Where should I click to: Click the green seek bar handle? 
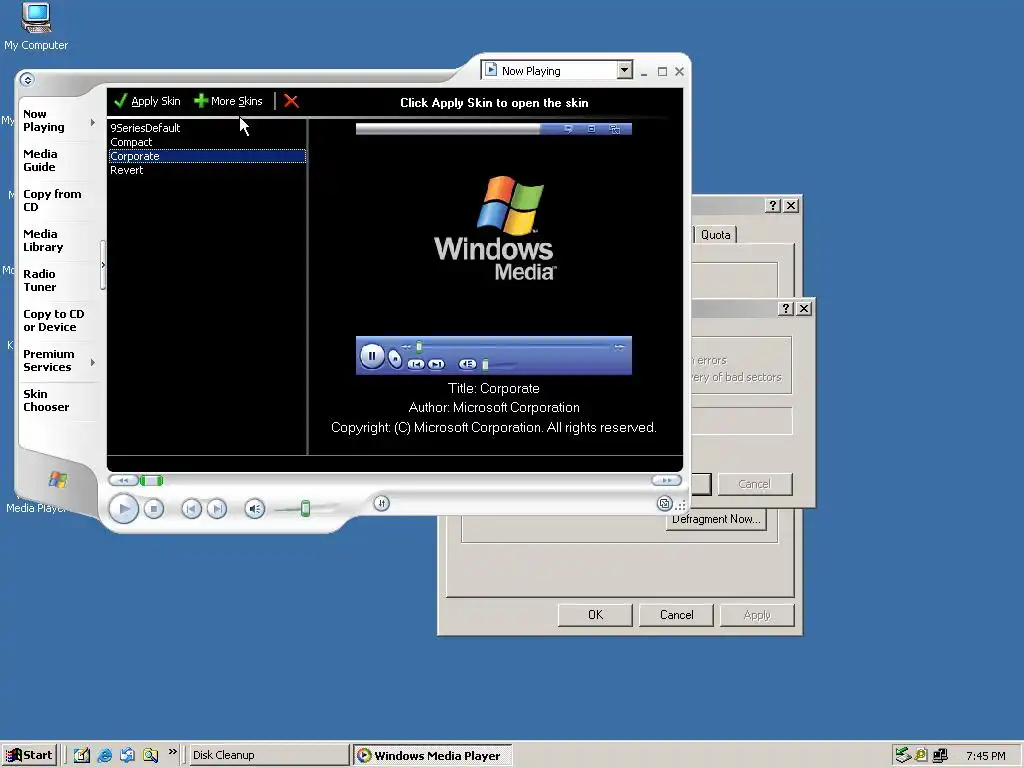click(152, 481)
